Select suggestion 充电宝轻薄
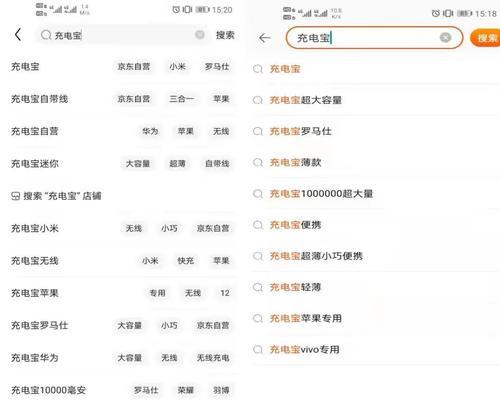 click(295, 287)
